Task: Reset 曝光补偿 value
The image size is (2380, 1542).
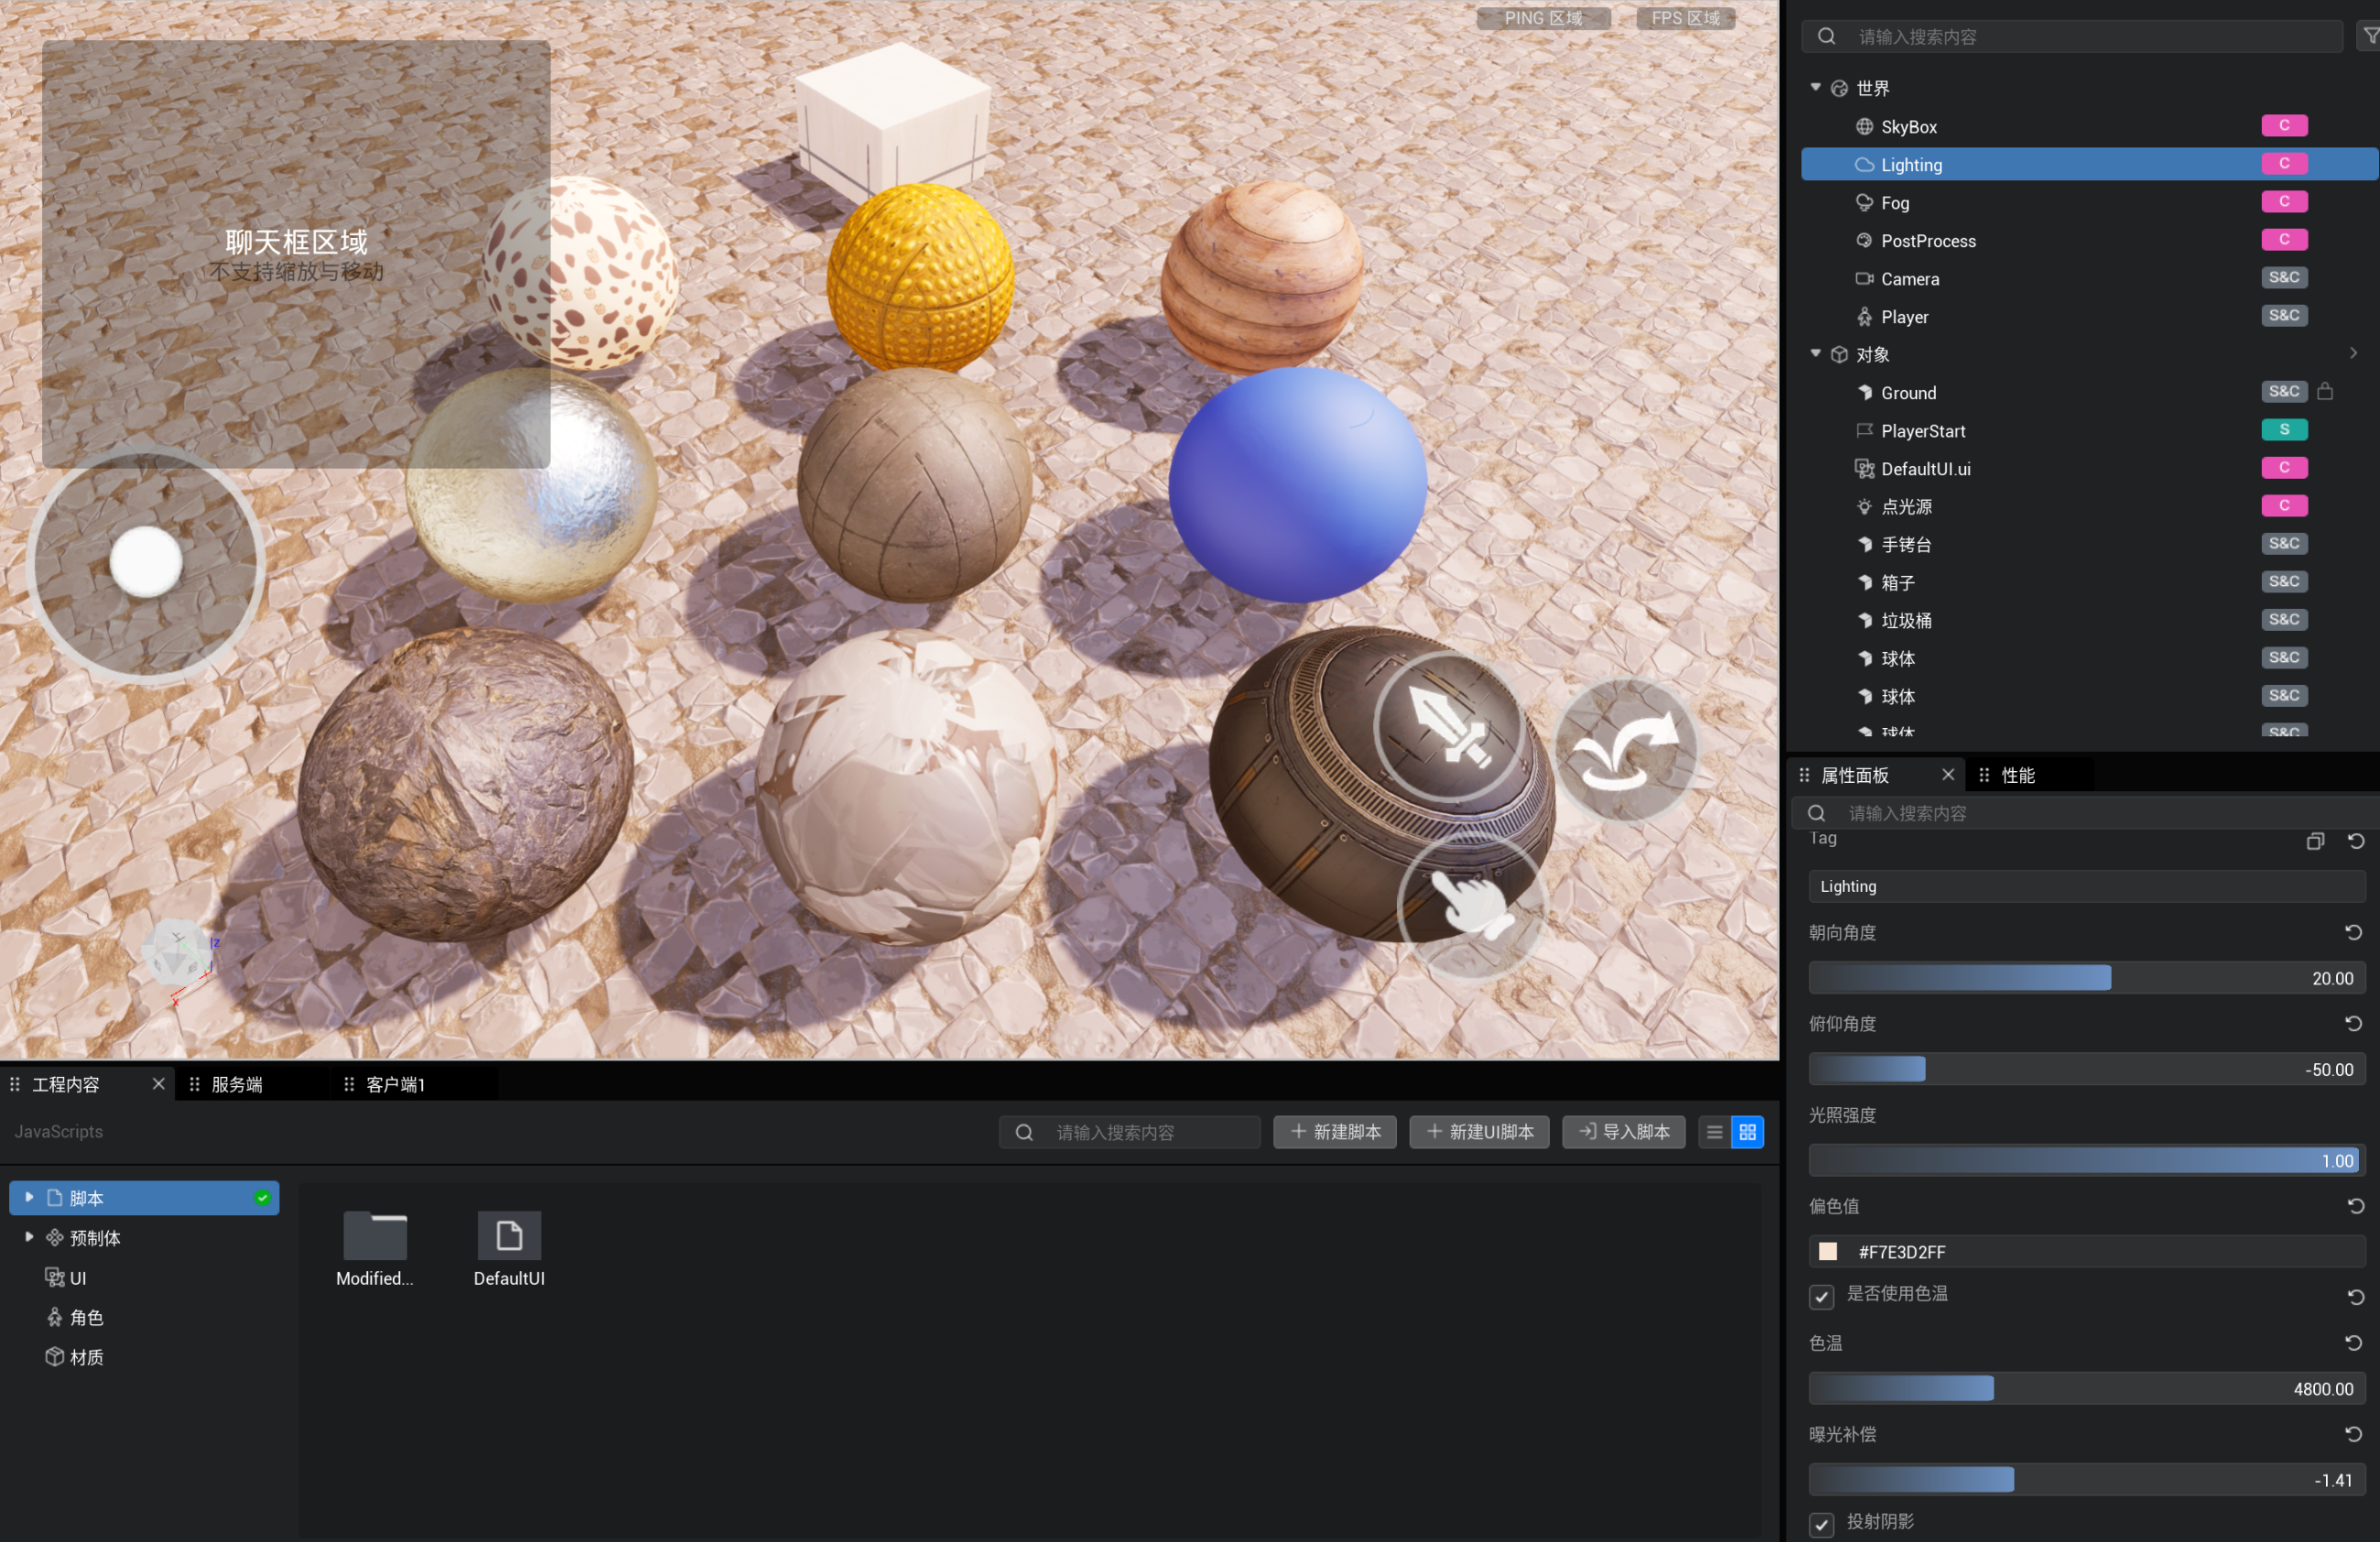Action: click(2353, 1434)
